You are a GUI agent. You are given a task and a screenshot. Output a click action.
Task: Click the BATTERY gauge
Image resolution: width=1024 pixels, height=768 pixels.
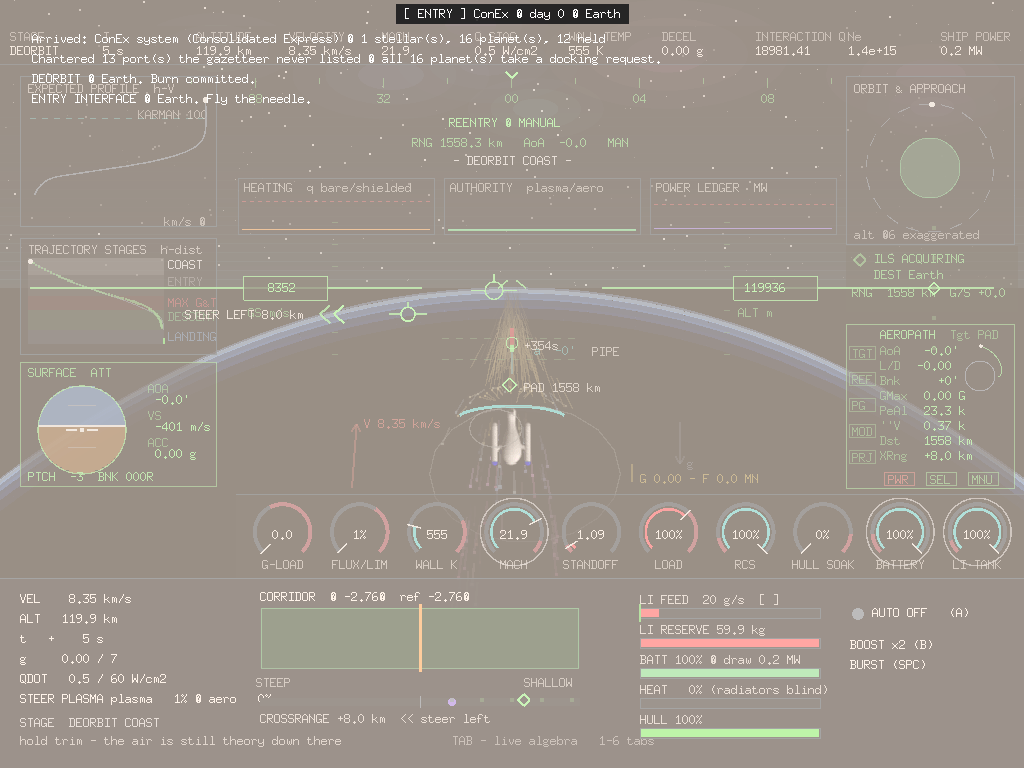pos(899,532)
